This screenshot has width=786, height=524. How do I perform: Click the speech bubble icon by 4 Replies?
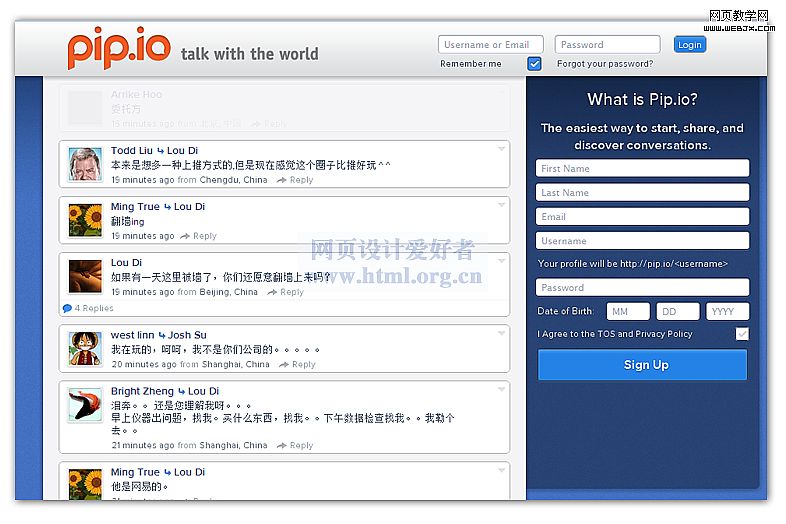click(67, 308)
